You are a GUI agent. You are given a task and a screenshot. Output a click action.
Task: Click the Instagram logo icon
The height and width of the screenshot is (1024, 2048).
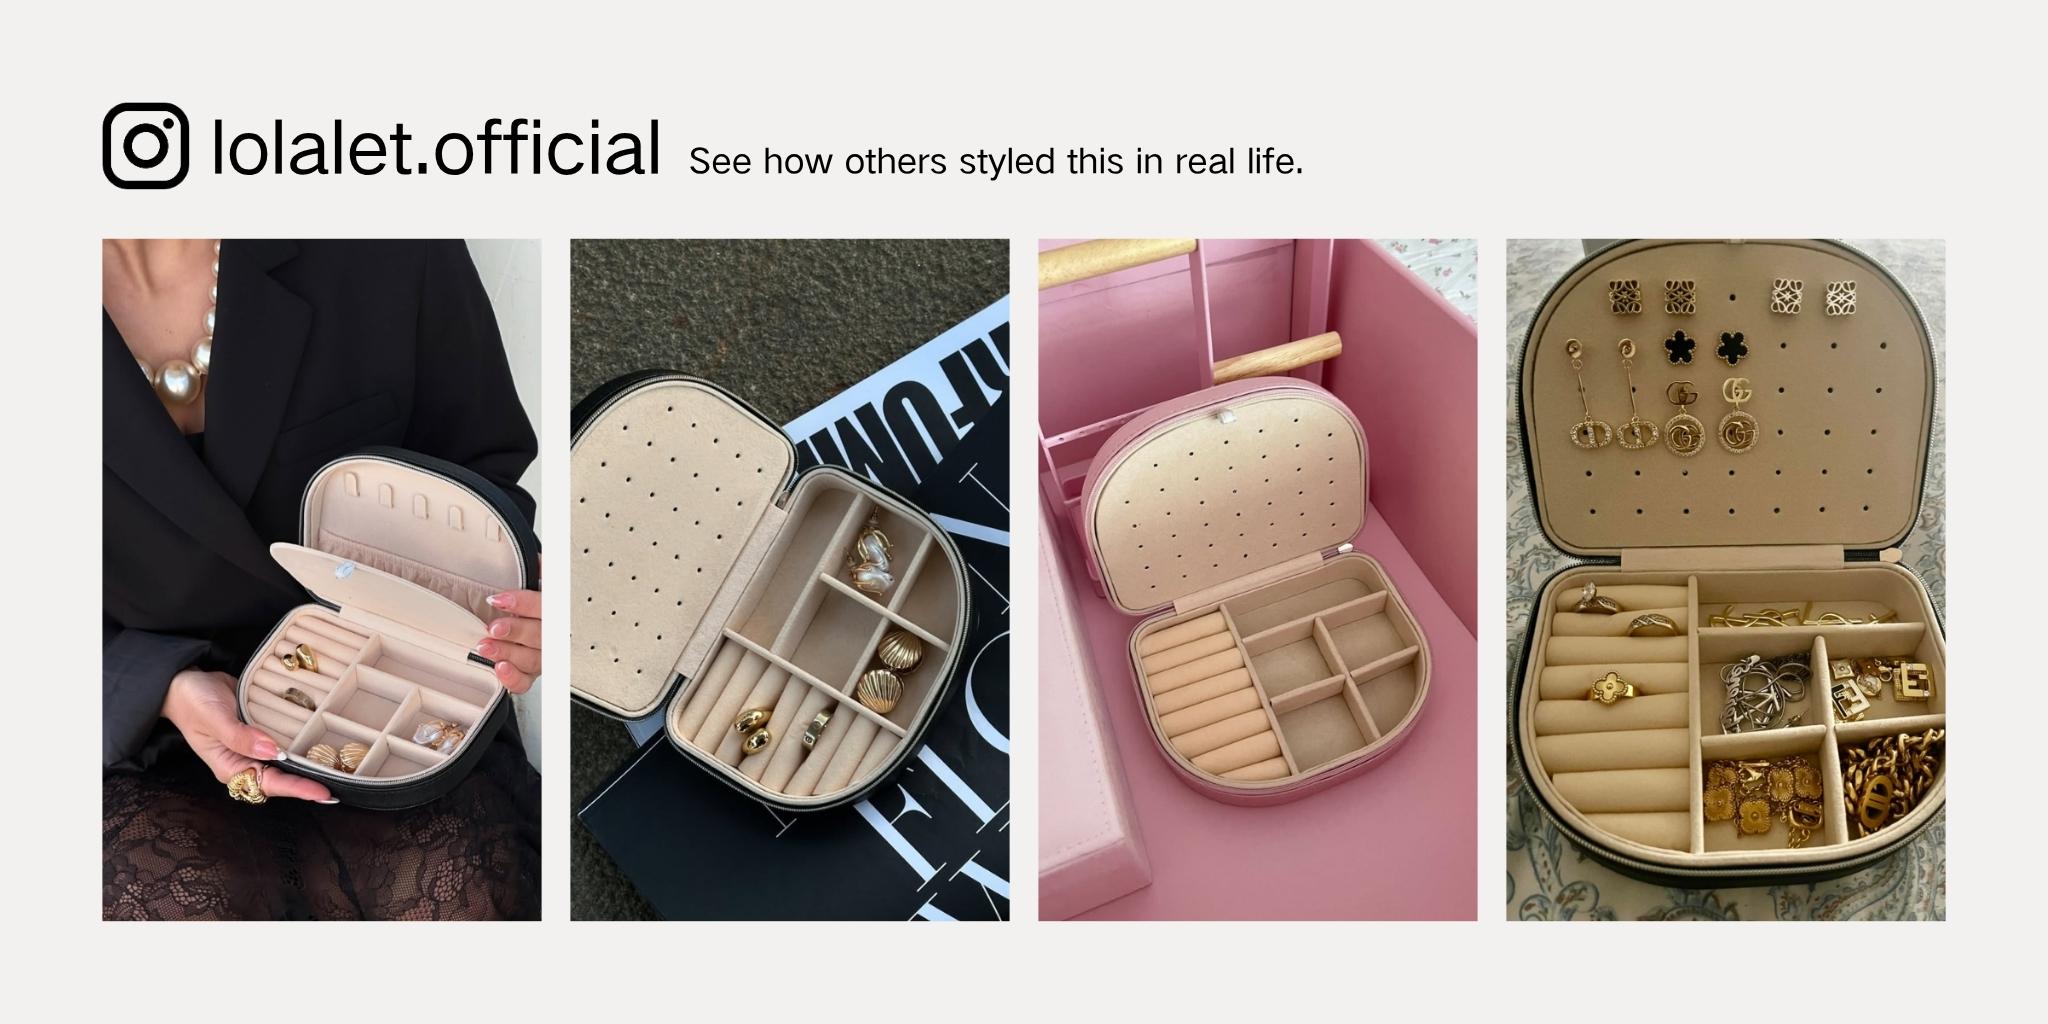click(145, 145)
